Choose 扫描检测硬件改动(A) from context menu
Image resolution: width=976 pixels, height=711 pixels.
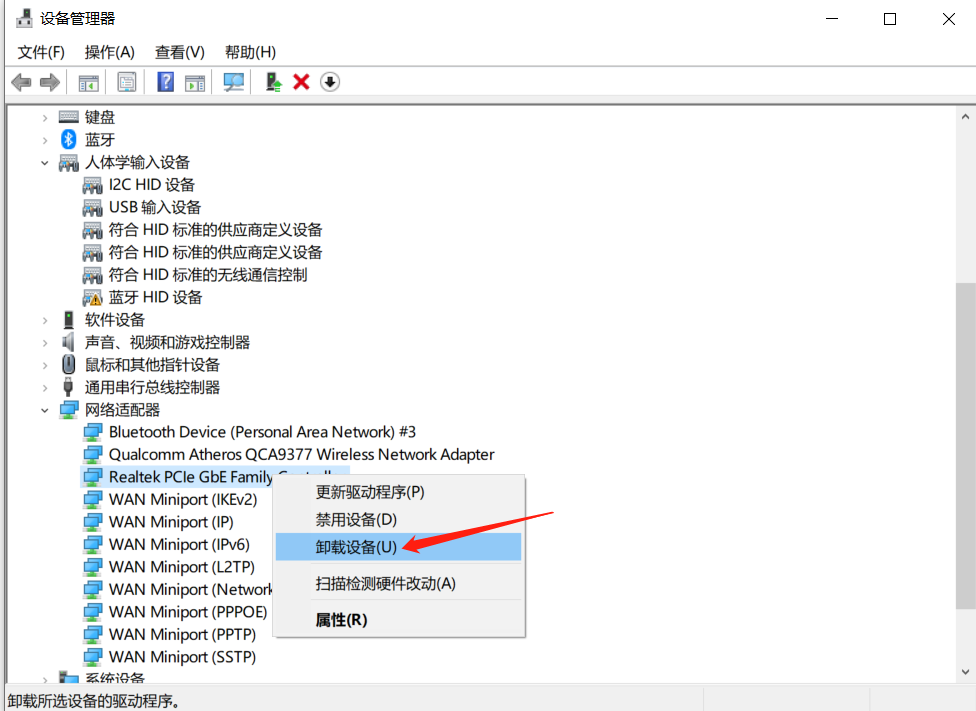[398, 583]
